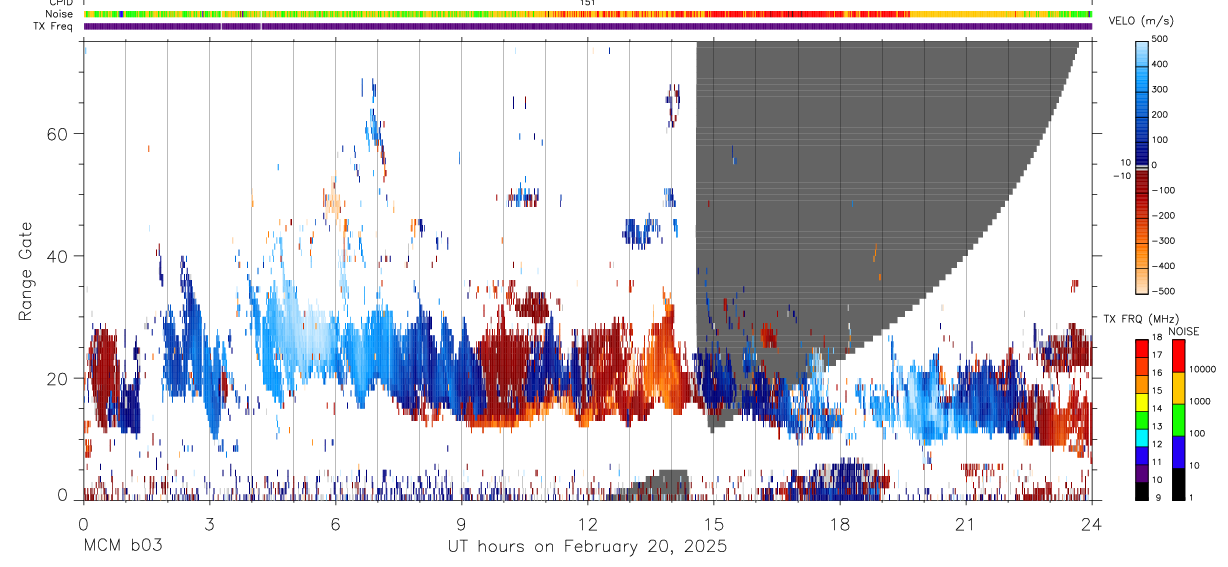1228x567 pixels.
Task: Click the '3' hour tick label
Action: coord(210,524)
